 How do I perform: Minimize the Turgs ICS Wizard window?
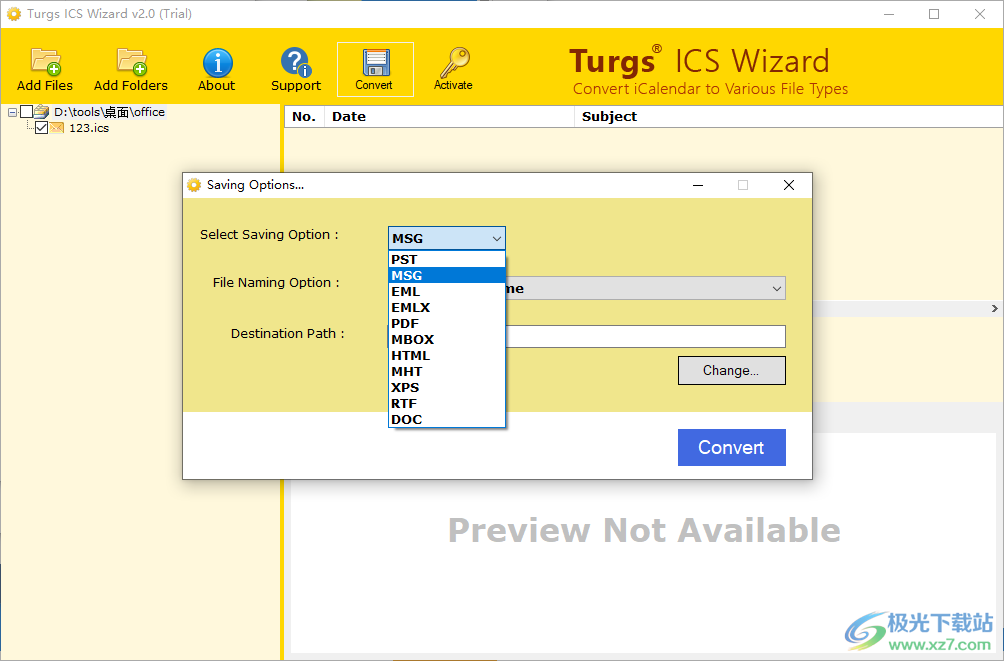pyautogui.click(x=889, y=14)
